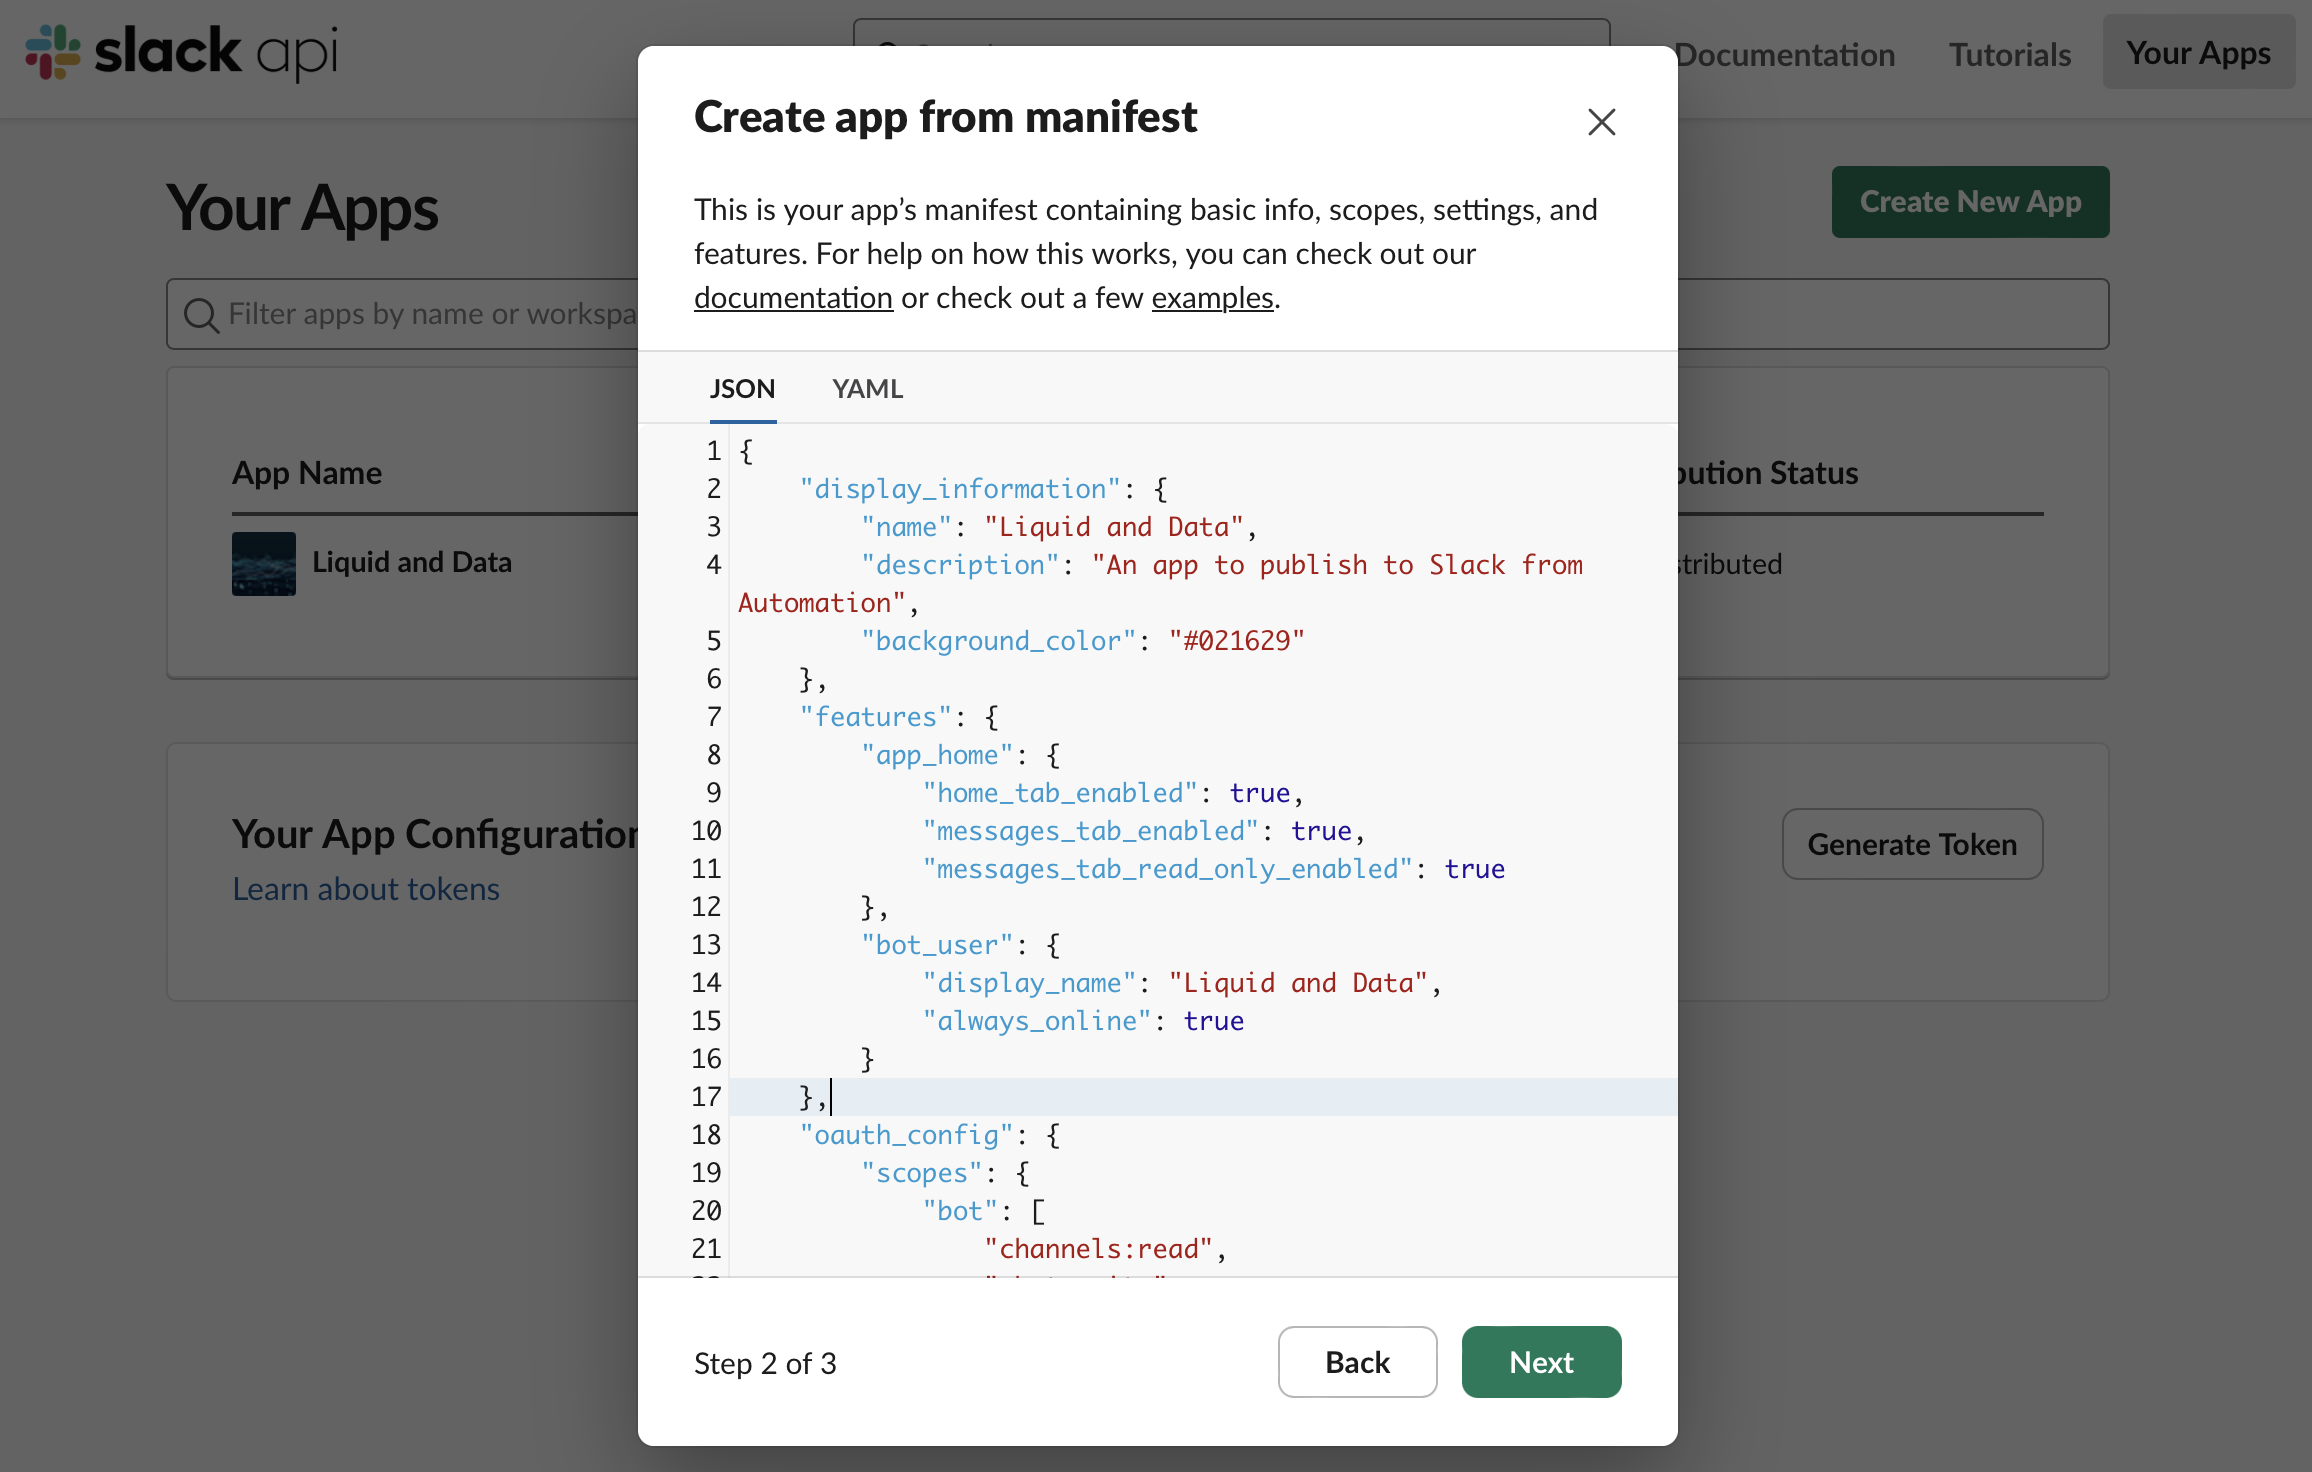Click Create New App button

click(x=1969, y=202)
